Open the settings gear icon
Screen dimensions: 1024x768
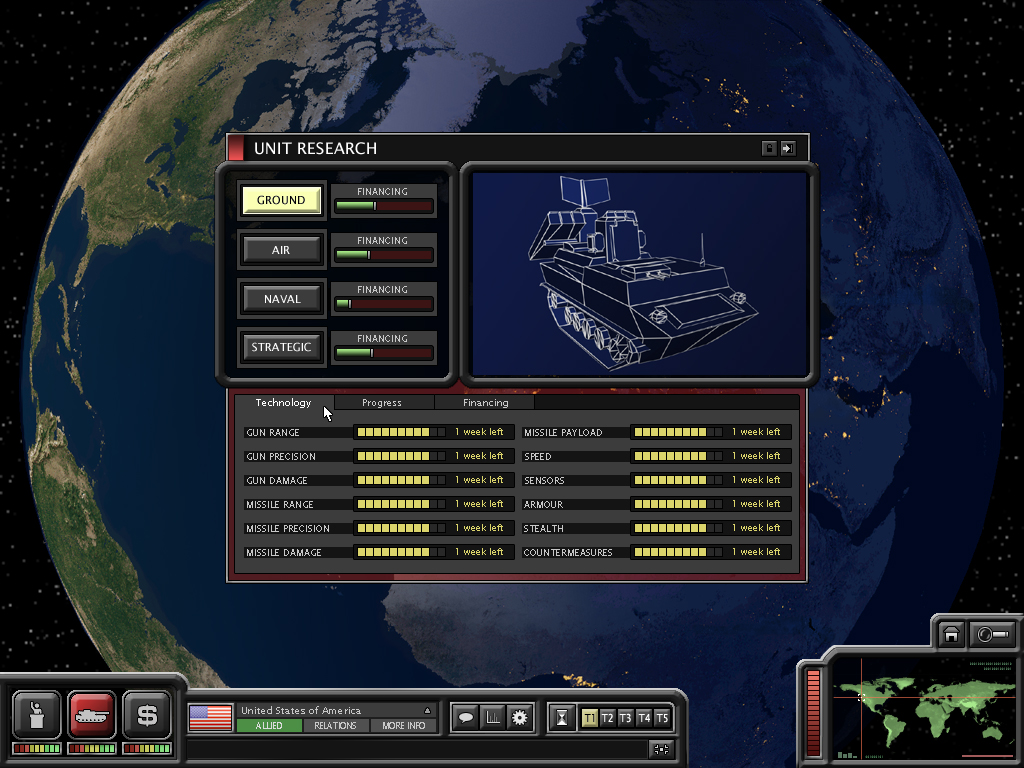tap(519, 717)
